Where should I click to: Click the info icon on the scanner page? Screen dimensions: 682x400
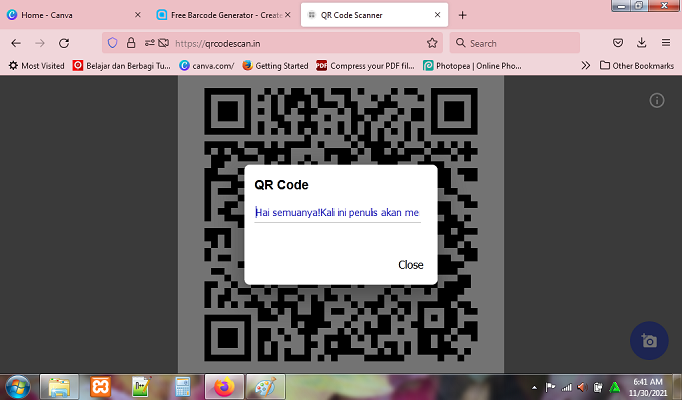tap(657, 100)
